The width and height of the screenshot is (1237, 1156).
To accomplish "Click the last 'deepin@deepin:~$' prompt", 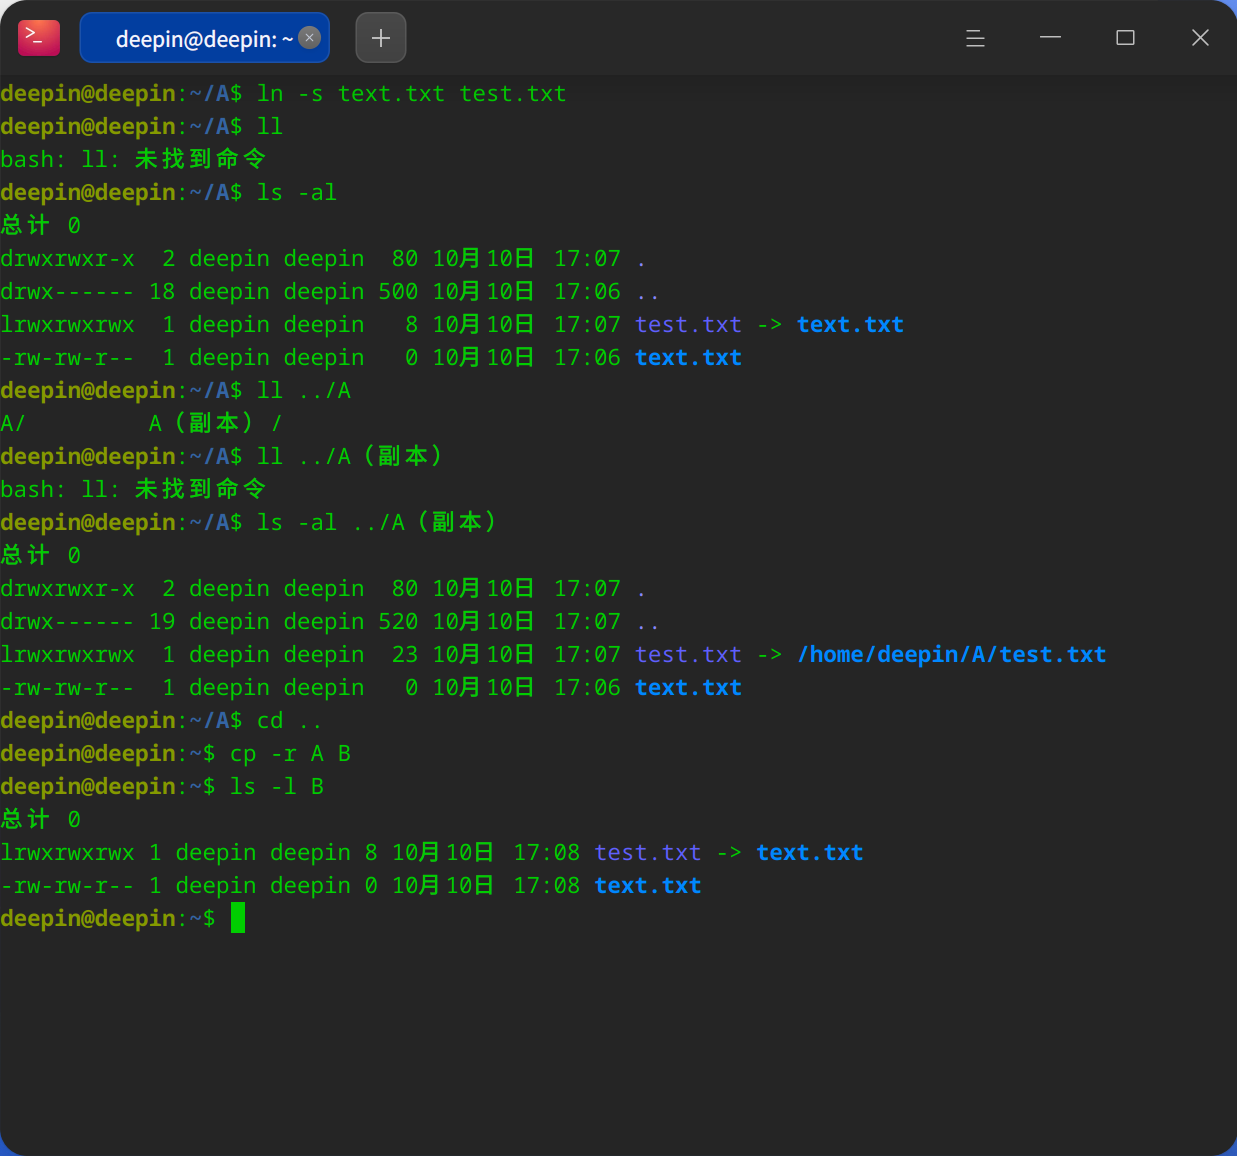I will point(108,918).
